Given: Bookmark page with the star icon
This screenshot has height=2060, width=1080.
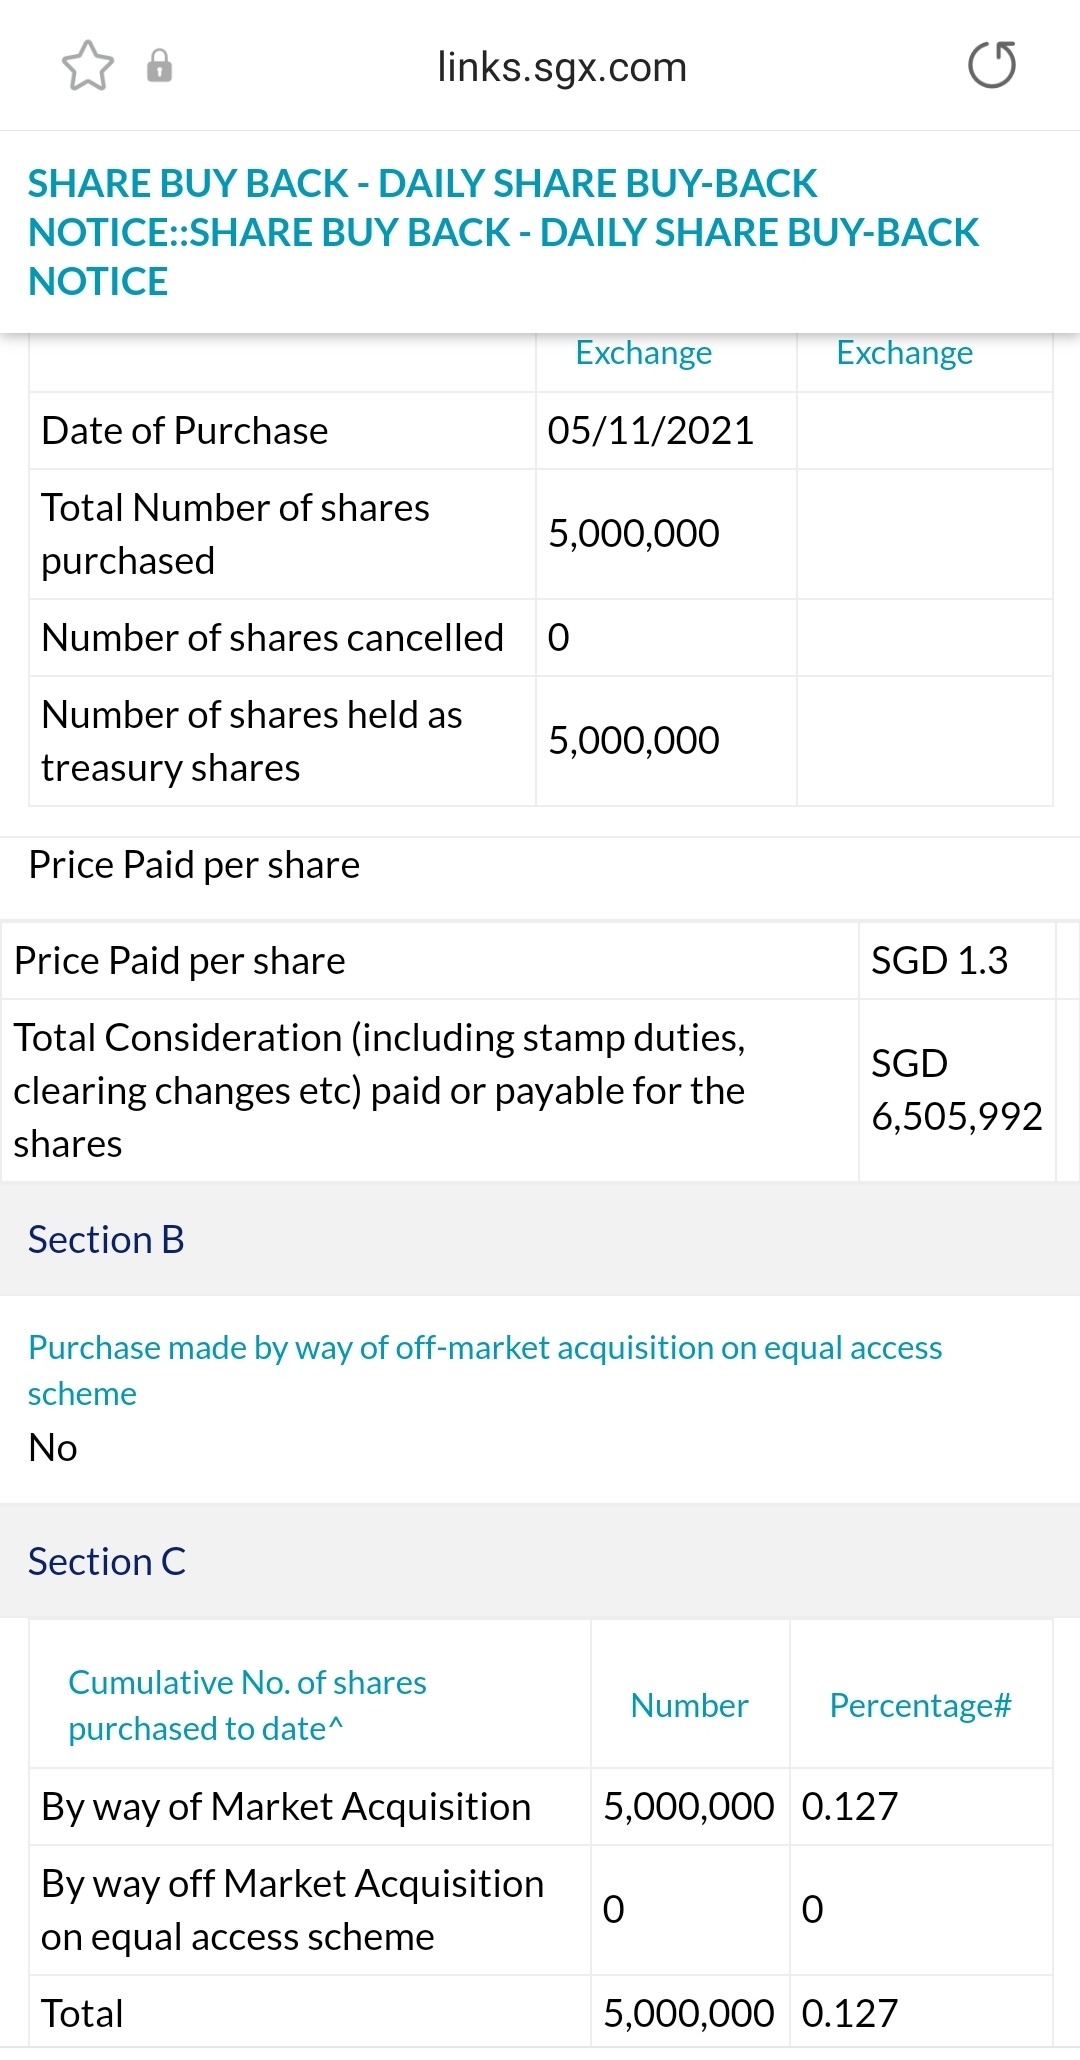Looking at the screenshot, I should click(x=88, y=66).
